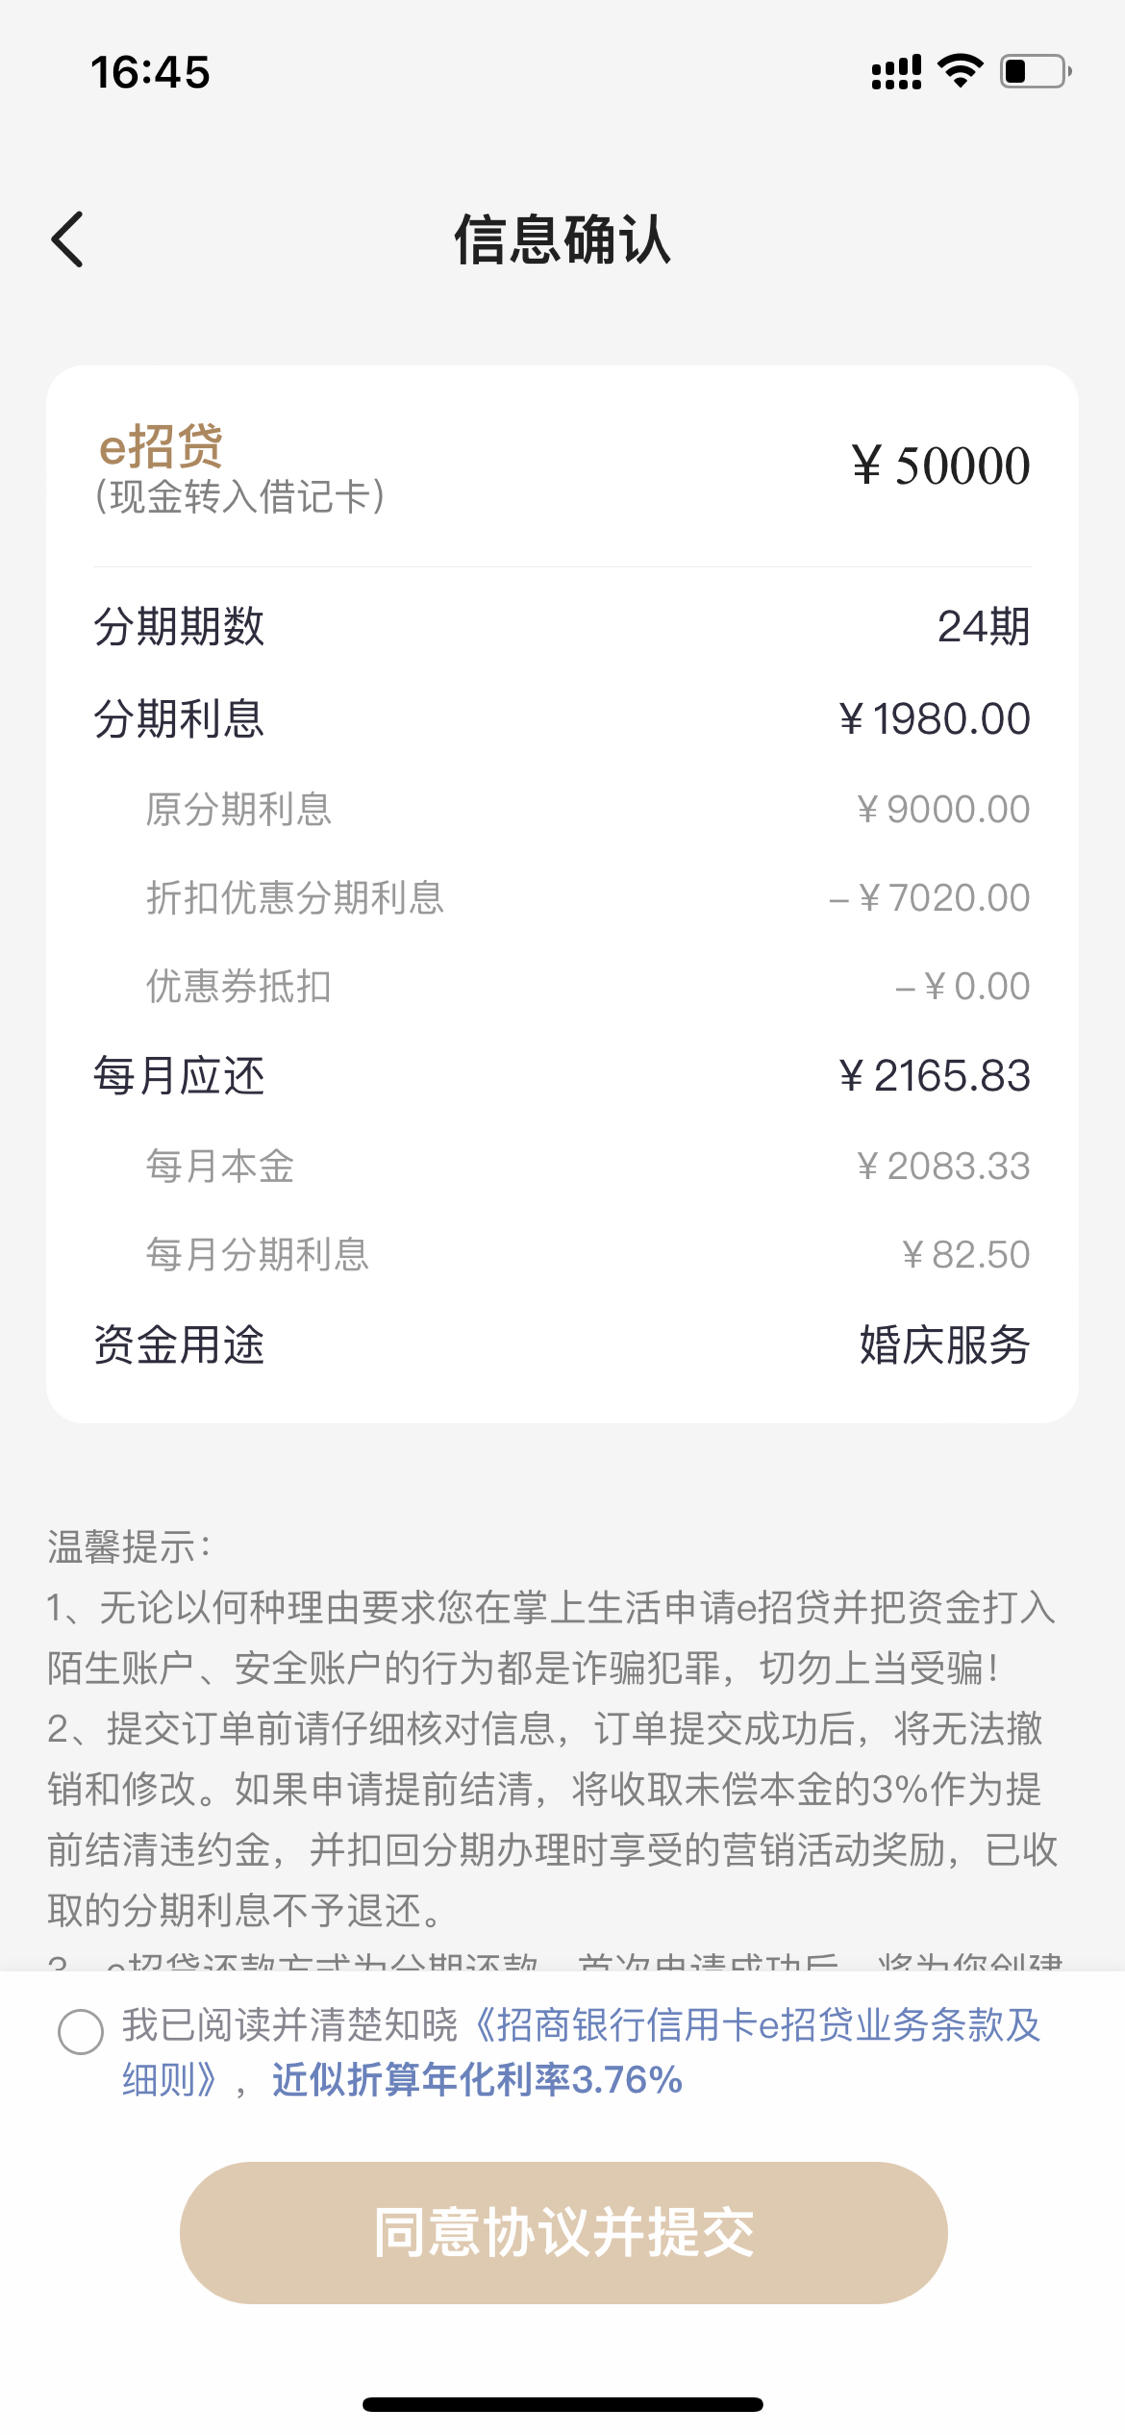Tap the home indicator bar
Viewport: 1125px width, 2435px height.
(563, 2404)
